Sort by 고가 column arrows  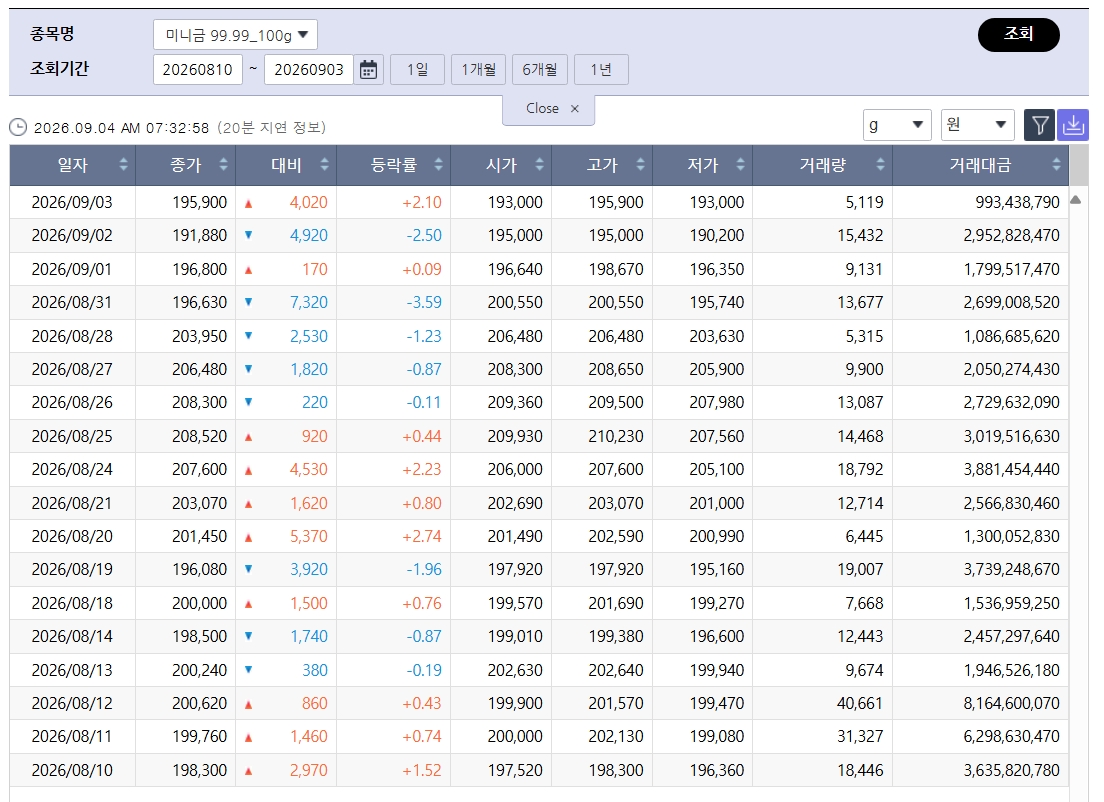point(641,165)
